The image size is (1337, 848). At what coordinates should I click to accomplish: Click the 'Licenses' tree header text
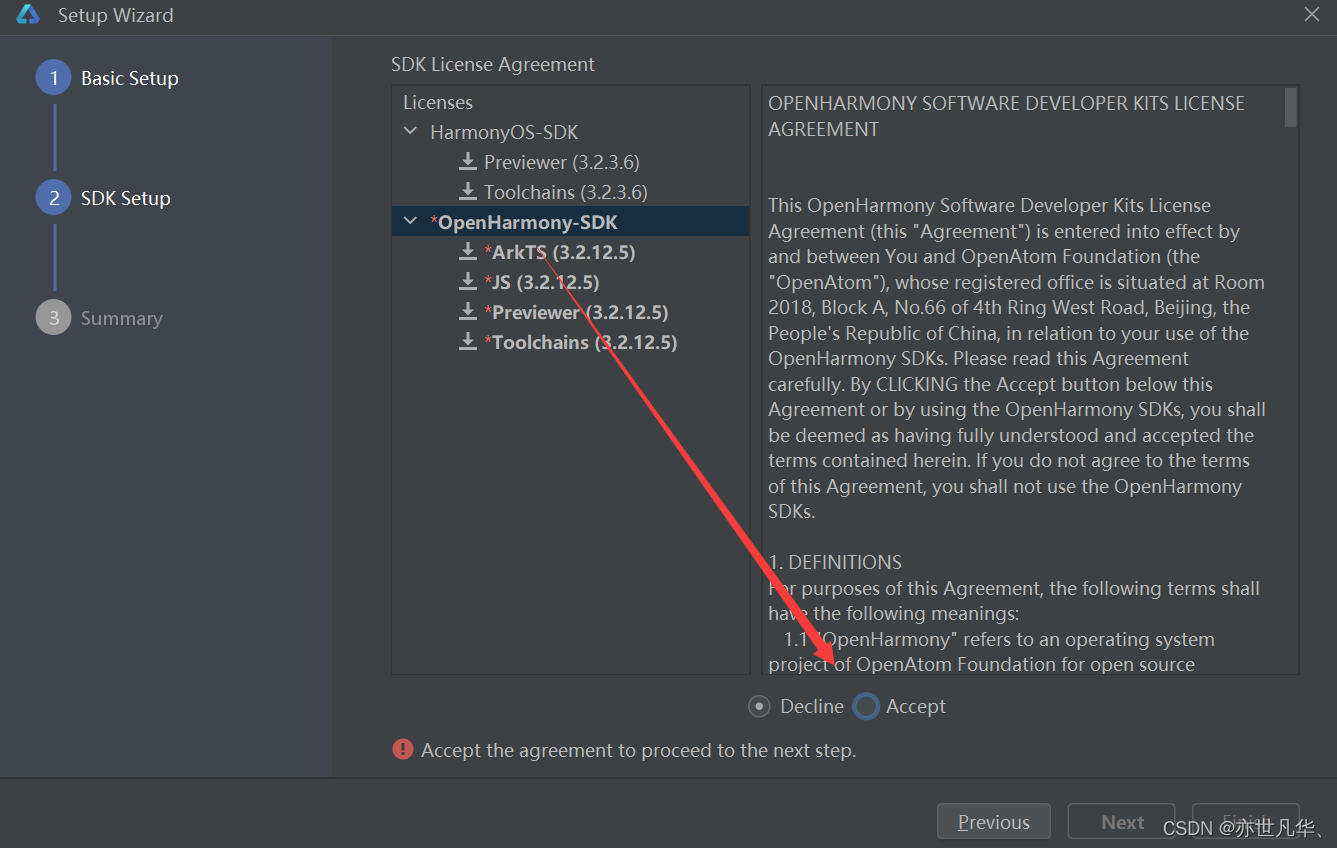pyautogui.click(x=438, y=102)
